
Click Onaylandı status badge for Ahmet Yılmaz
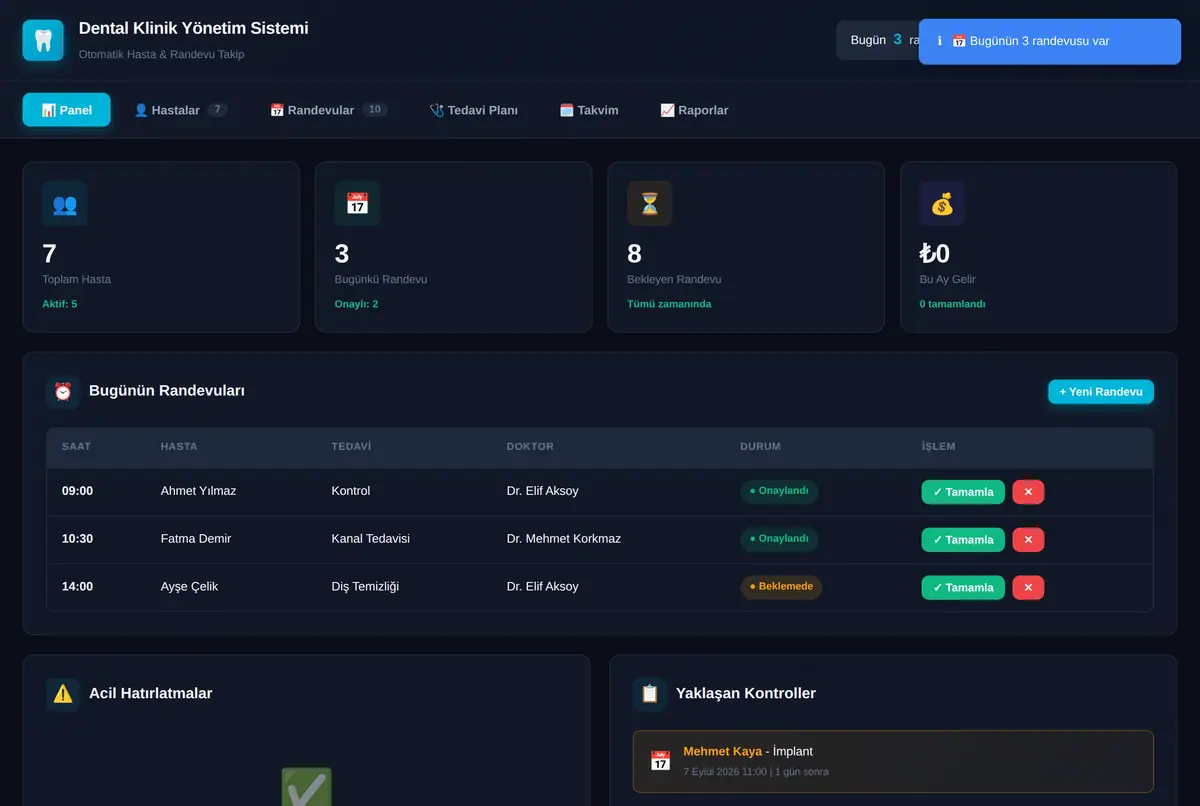point(779,491)
